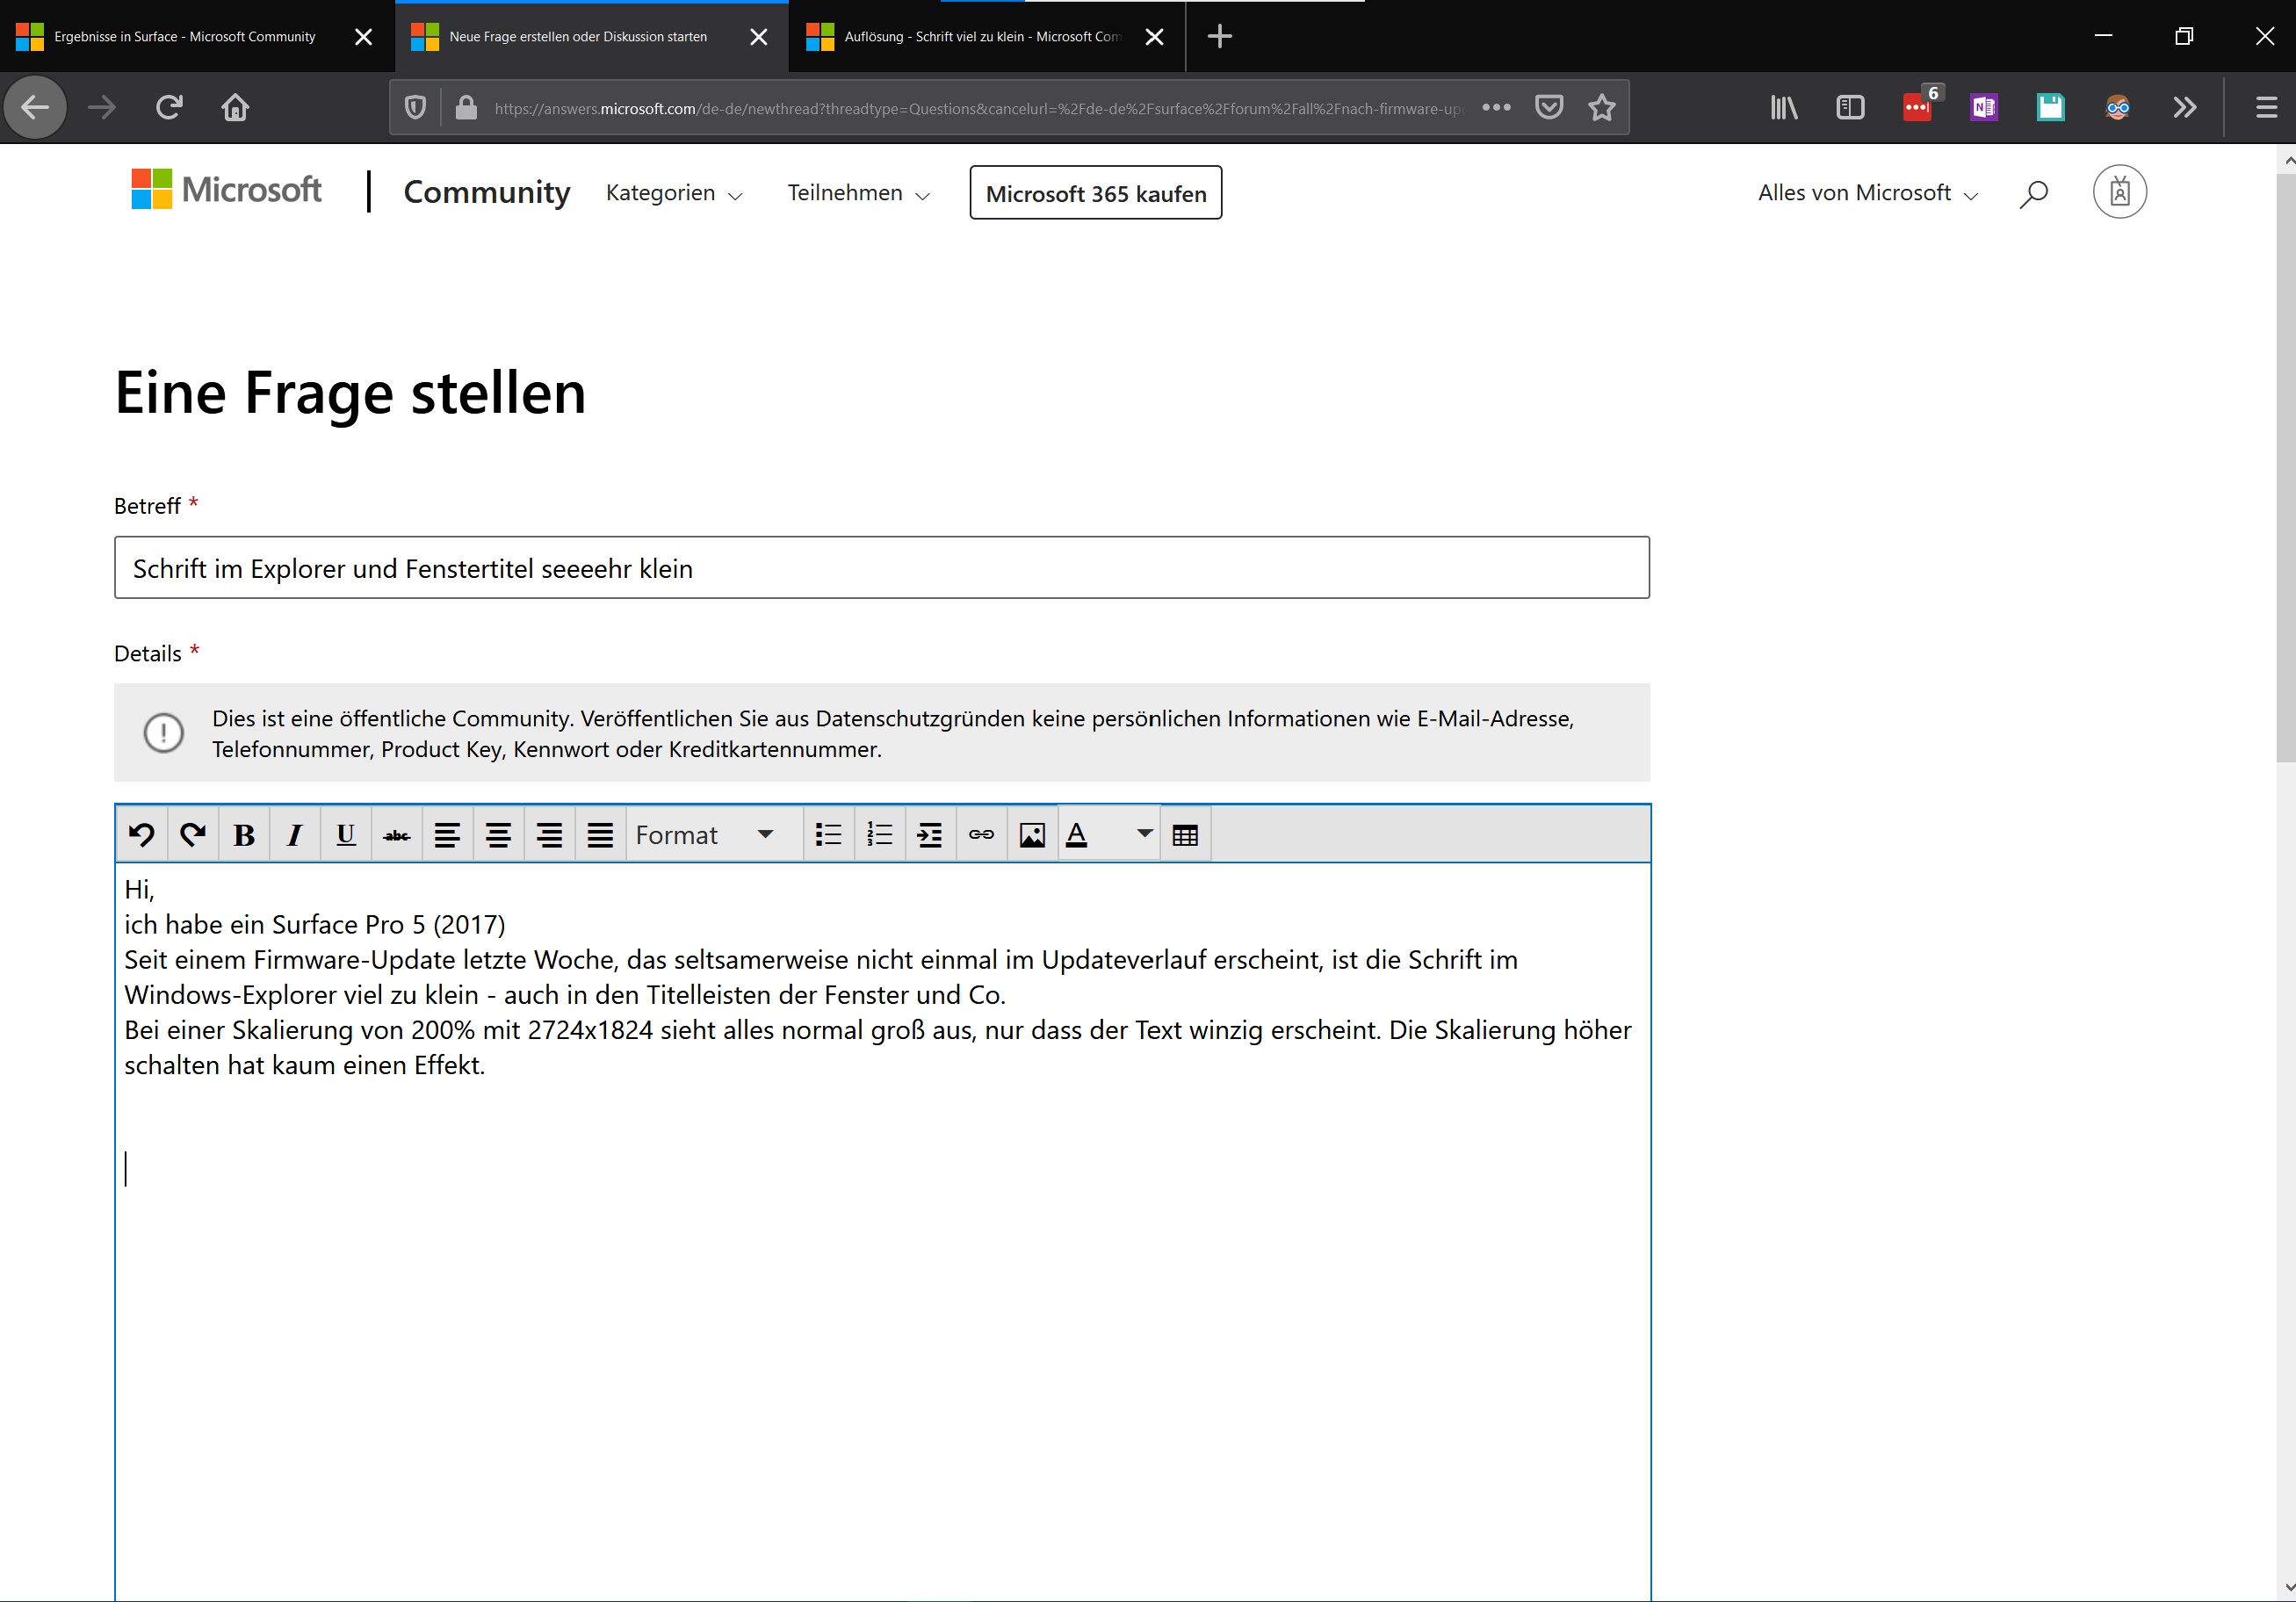Align text right

(x=549, y=834)
